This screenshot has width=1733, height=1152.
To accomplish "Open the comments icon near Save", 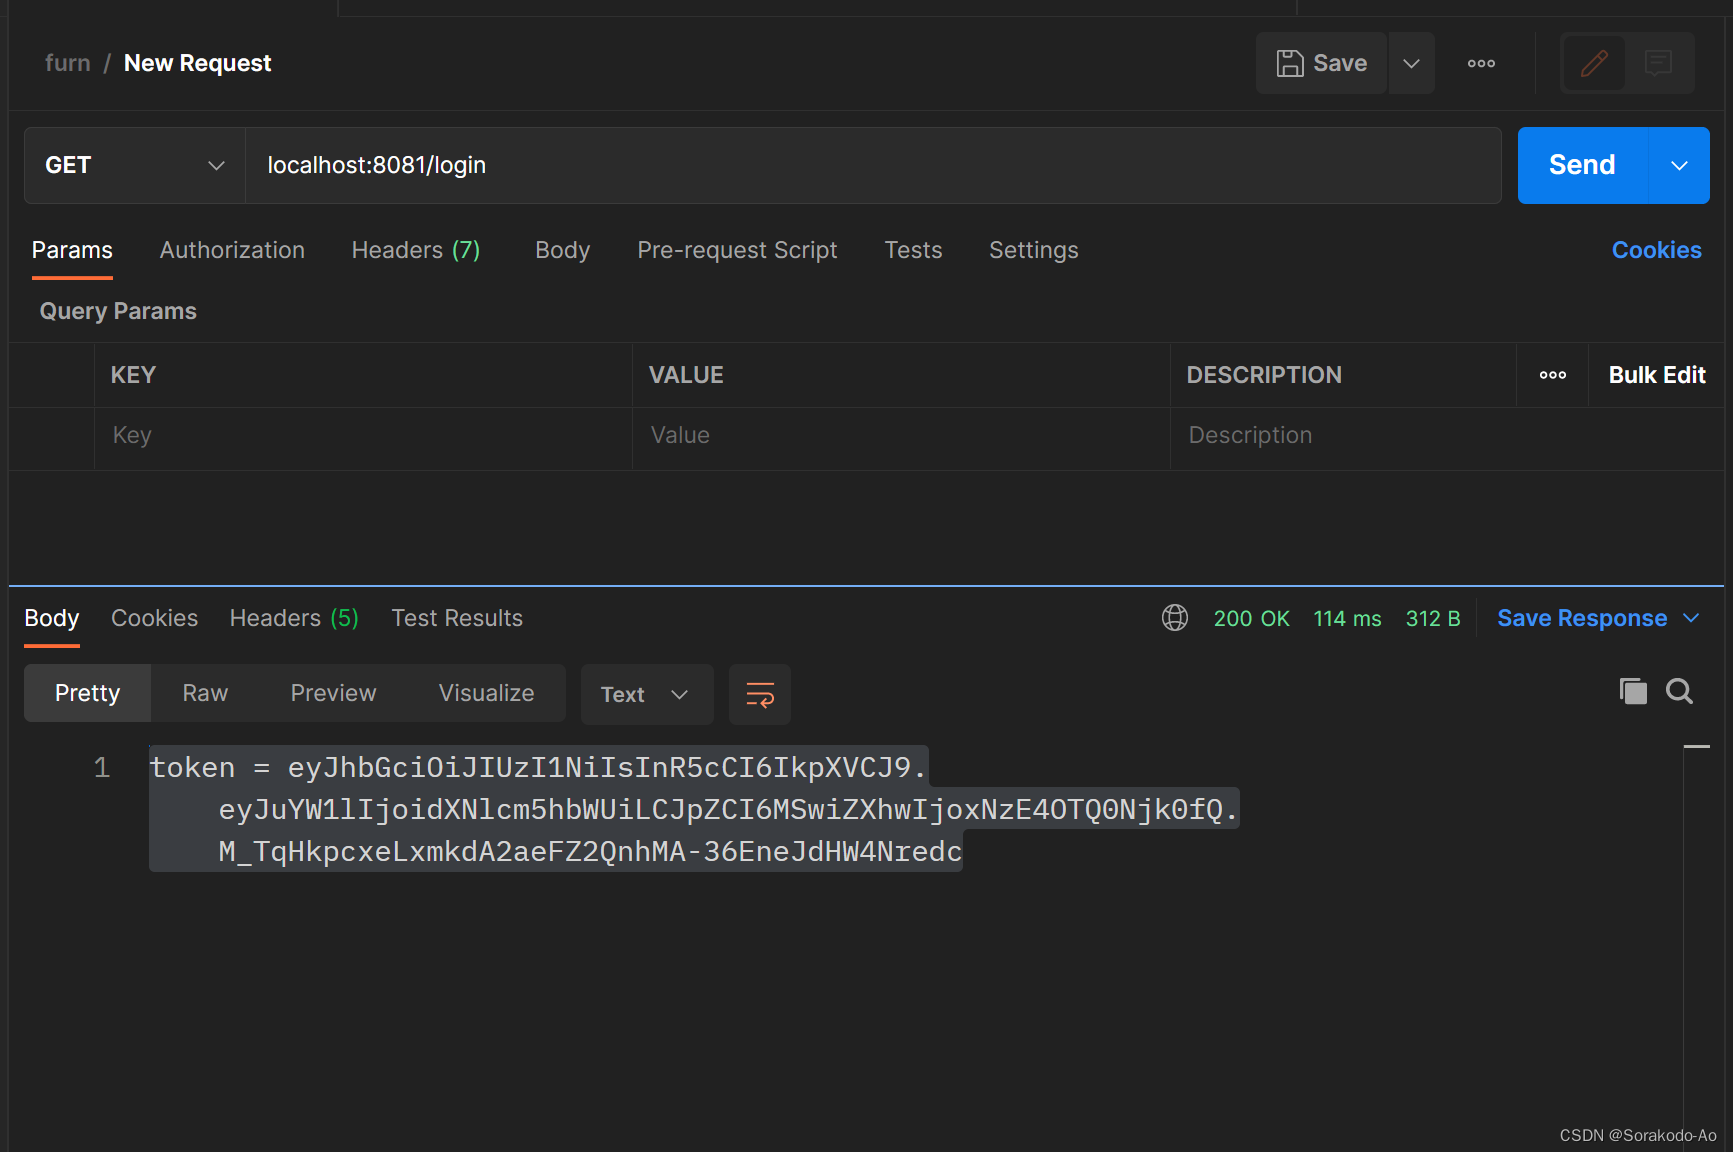I will coord(1659,63).
